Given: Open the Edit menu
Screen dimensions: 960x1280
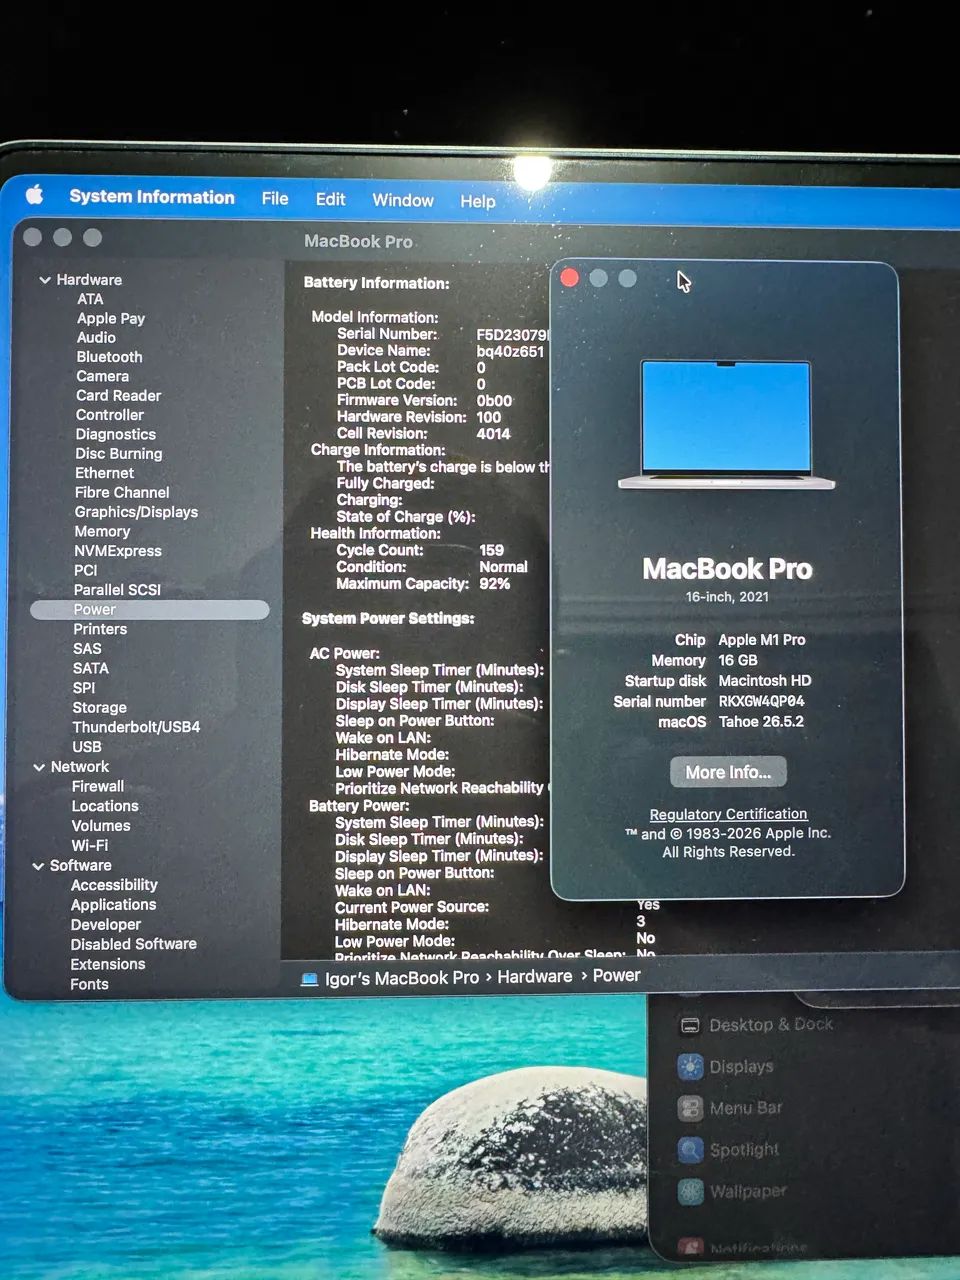Looking at the screenshot, I should [x=330, y=200].
